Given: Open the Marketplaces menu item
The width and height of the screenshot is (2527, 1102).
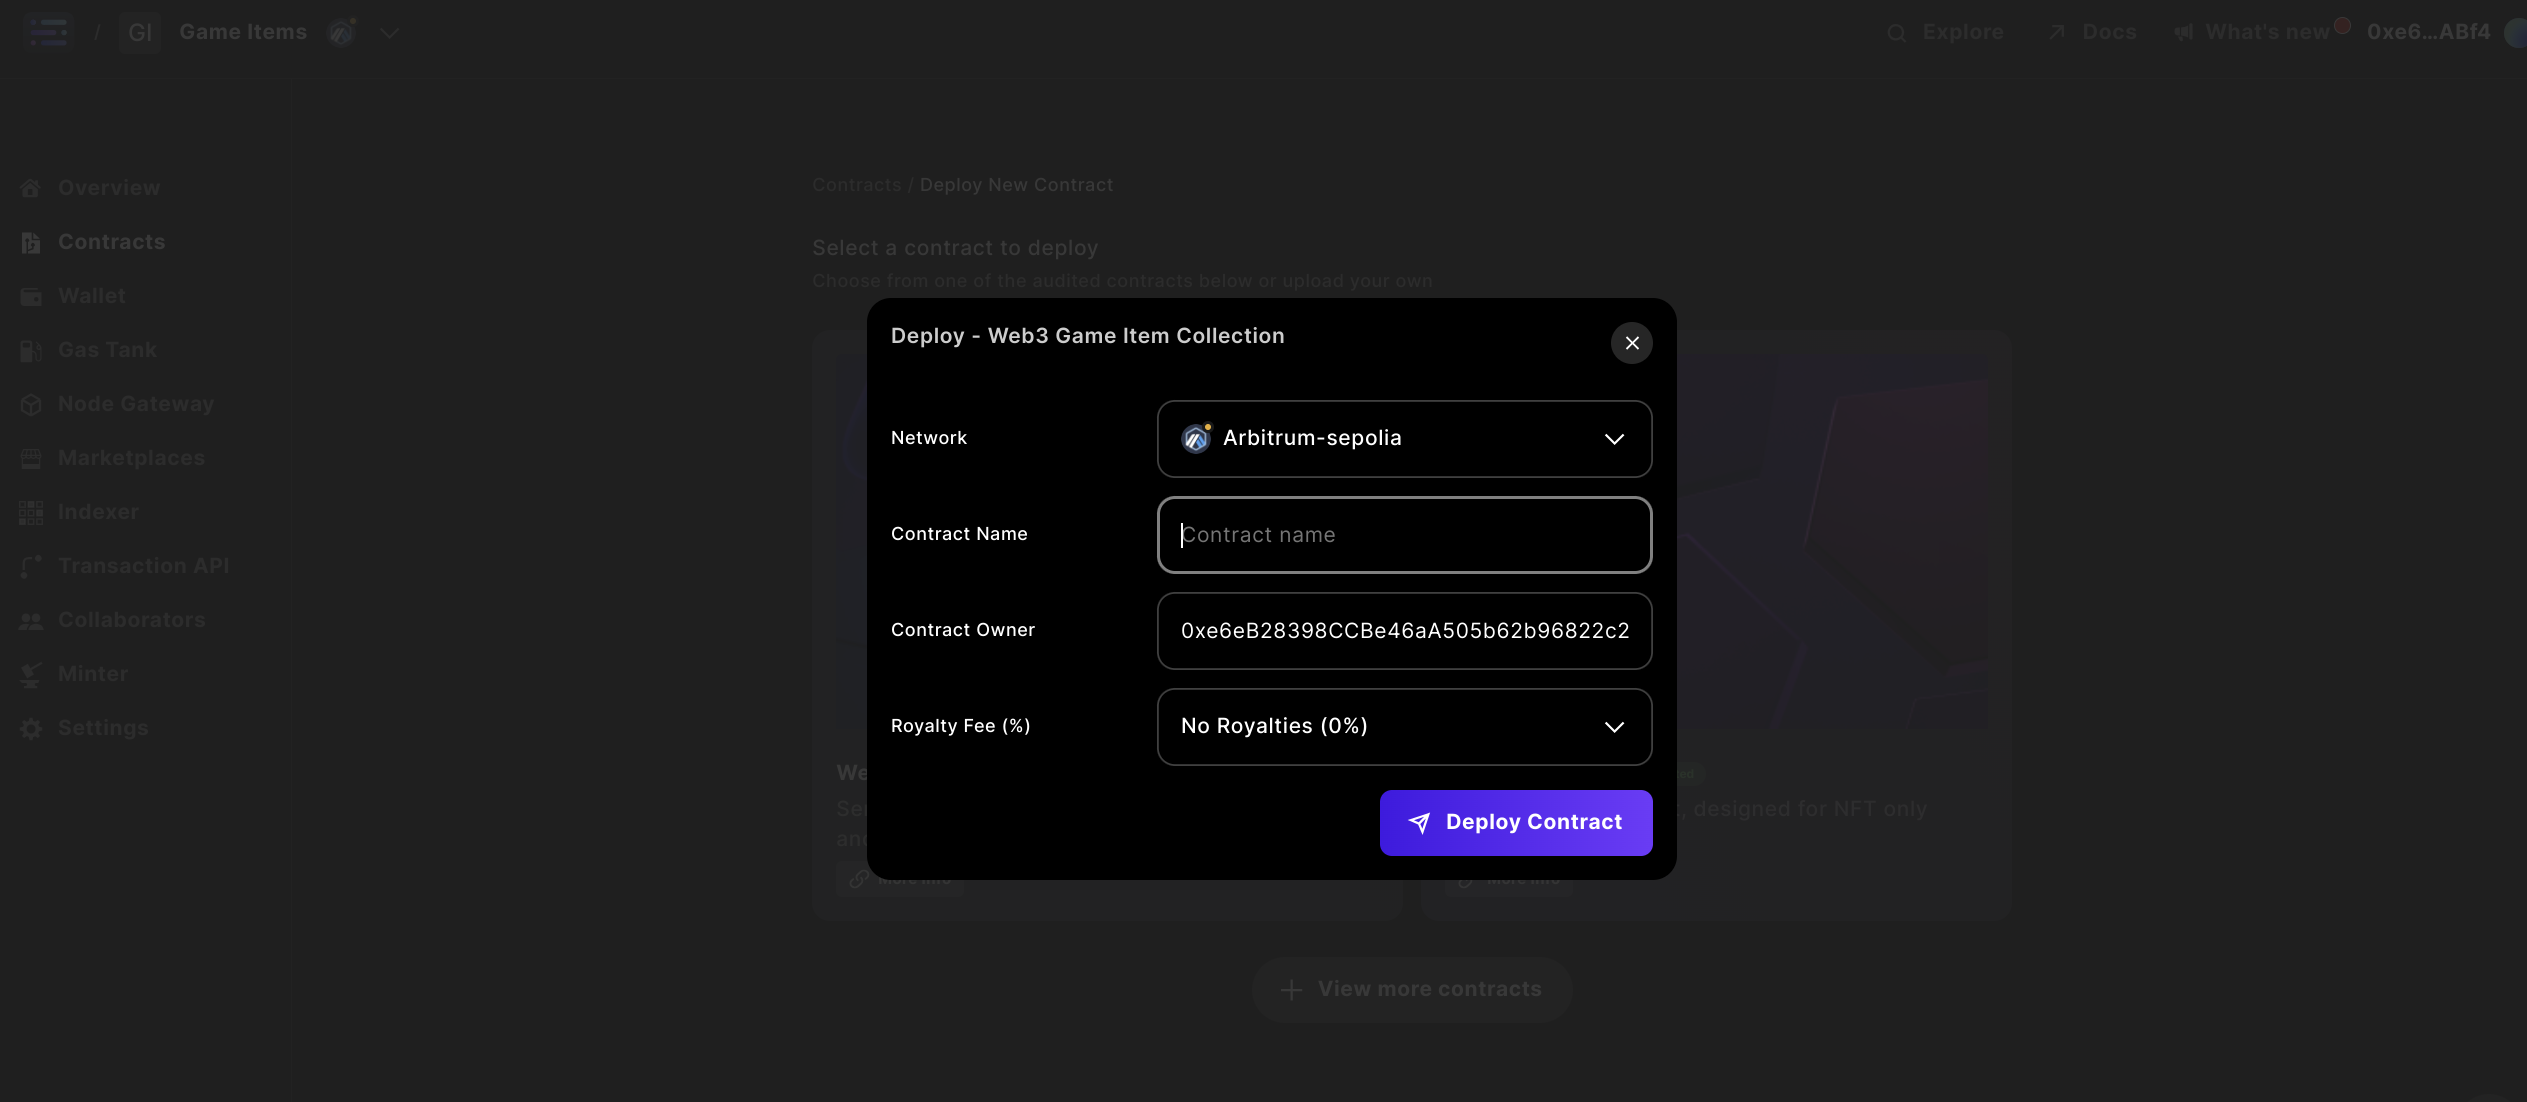Looking at the screenshot, I should 131,458.
